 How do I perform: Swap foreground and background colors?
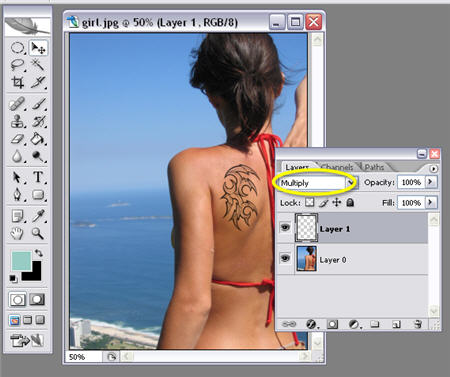[39, 253]
